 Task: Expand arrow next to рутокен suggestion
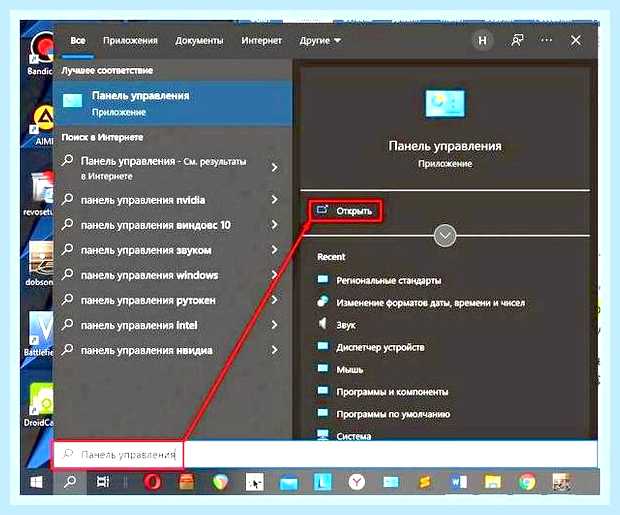275,300
